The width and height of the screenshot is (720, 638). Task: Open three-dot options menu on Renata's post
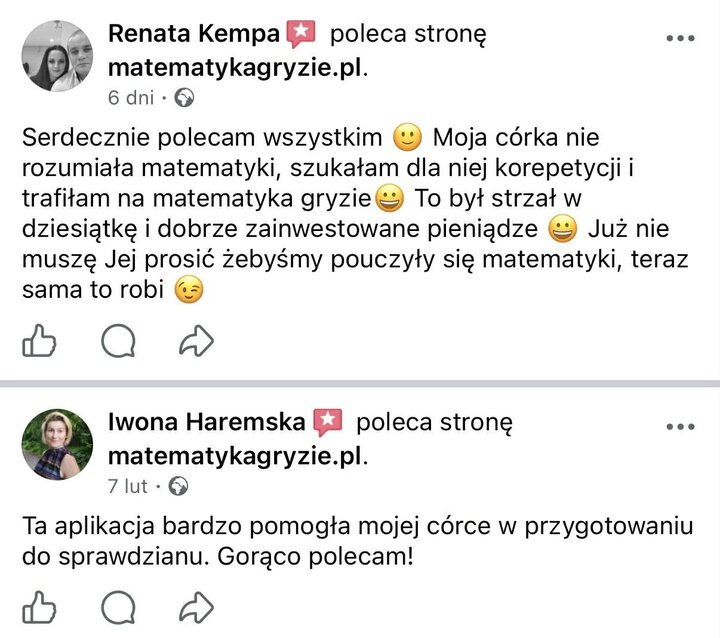(680, 38)
